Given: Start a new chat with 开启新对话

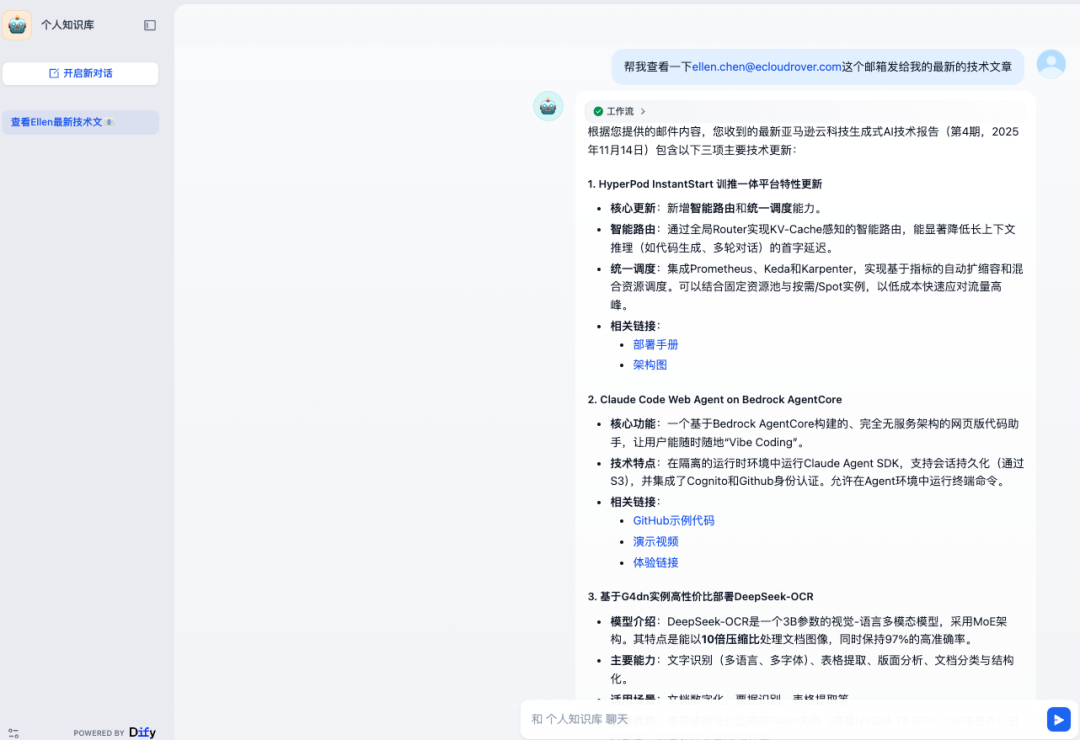Looking at the screenshot, I should point(80,73).
